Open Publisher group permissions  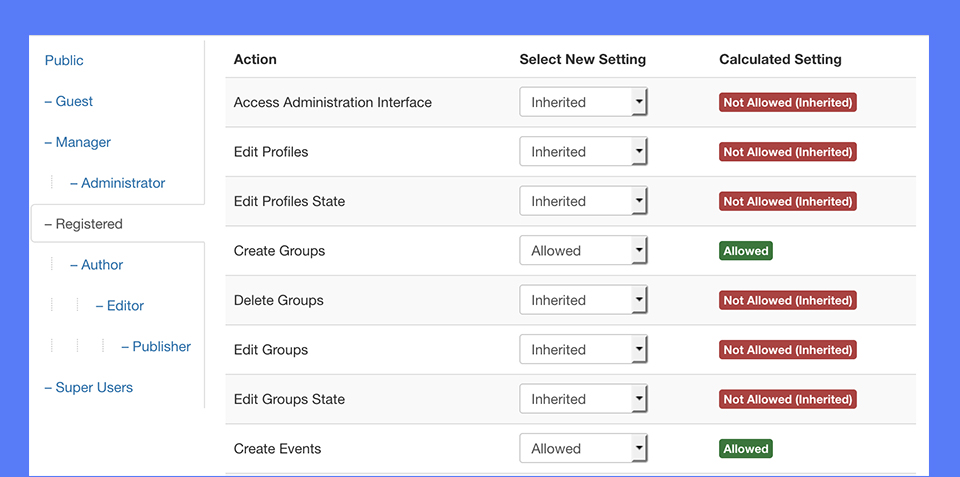pos(156,347)
